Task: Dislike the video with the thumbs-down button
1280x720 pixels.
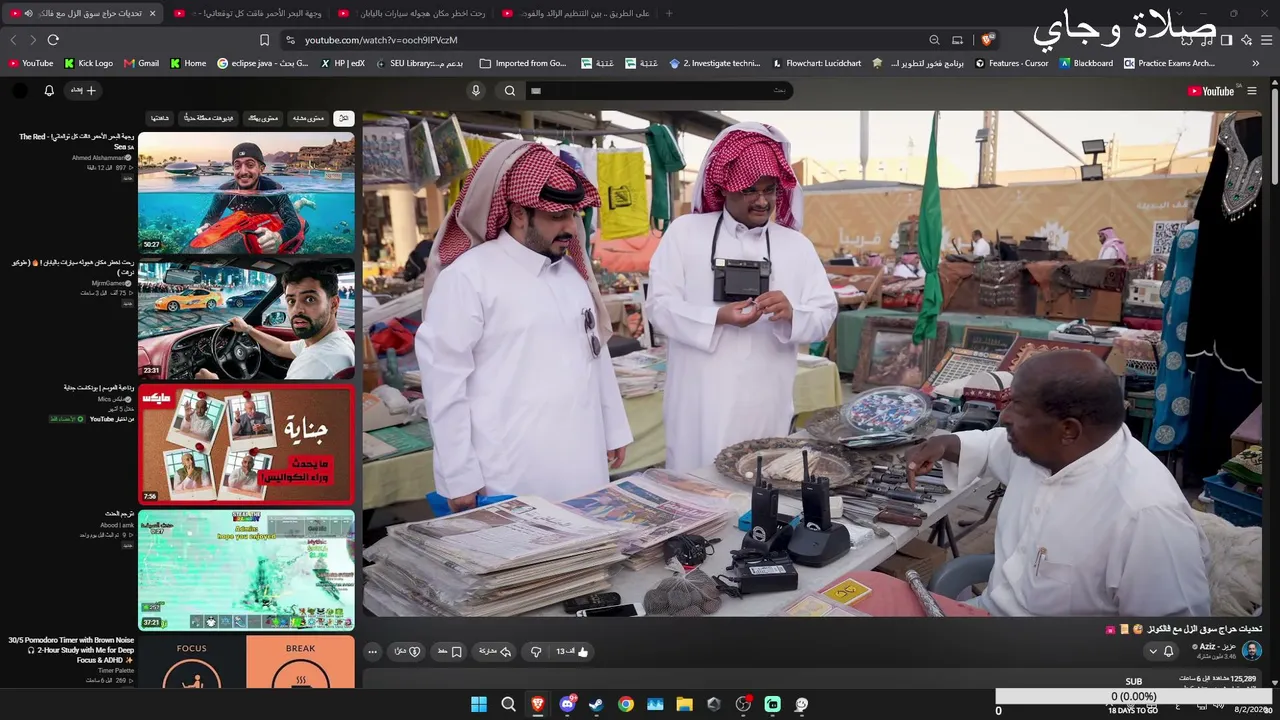Action: (536, 652)
